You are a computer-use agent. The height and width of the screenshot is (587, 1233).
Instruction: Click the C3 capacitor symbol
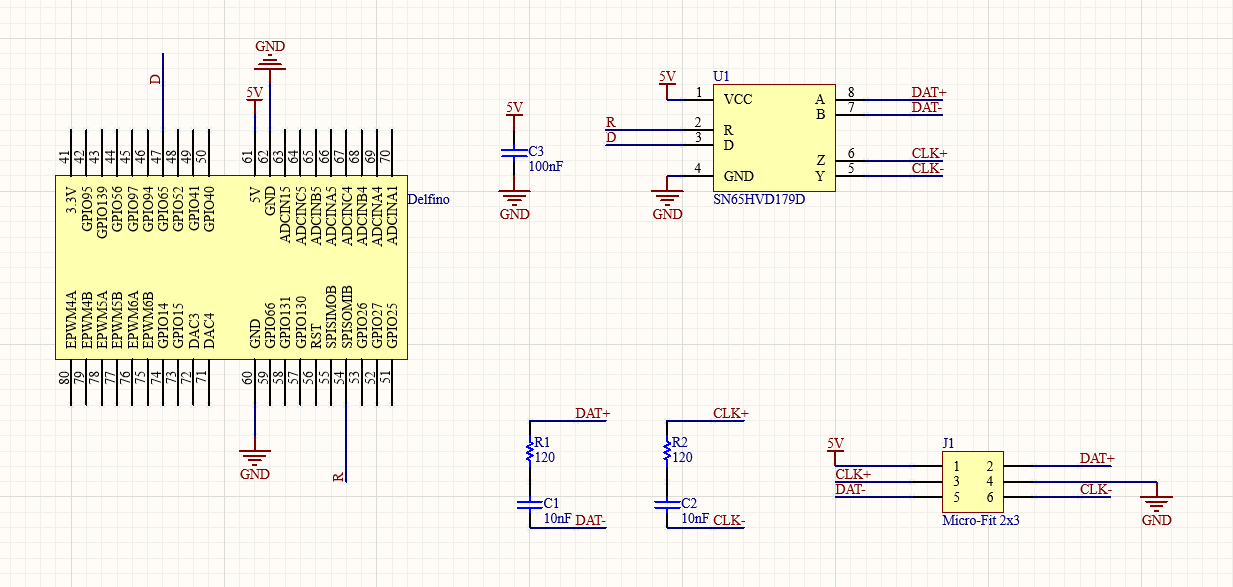514,153
